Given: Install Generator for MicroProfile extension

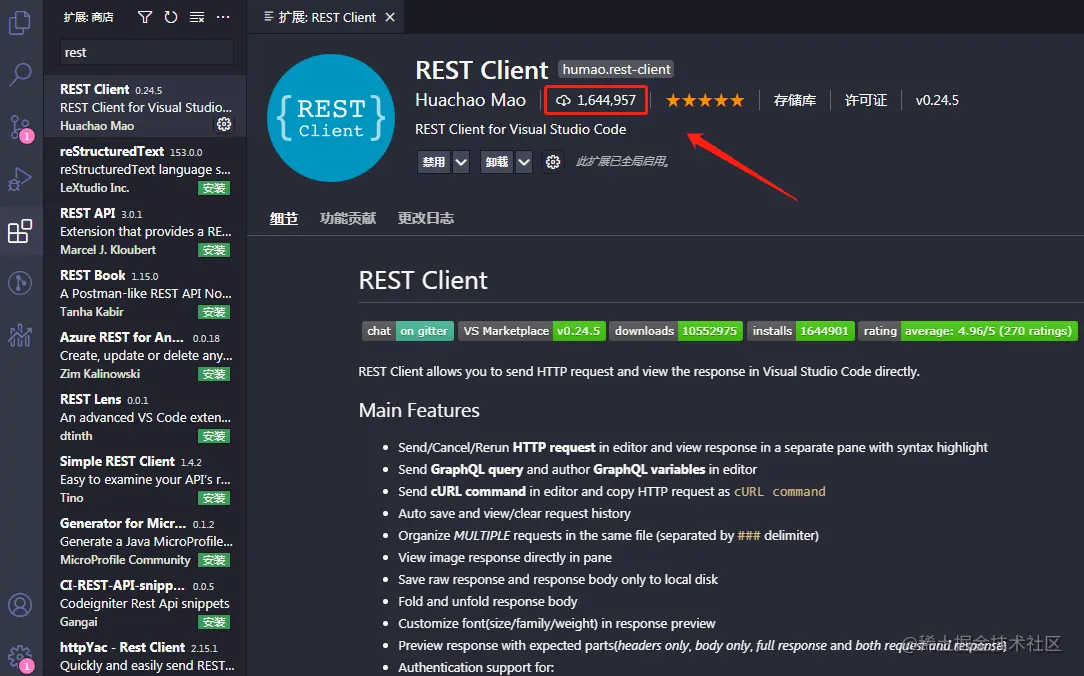Looking at the screenshot, I should pos(214,560).
